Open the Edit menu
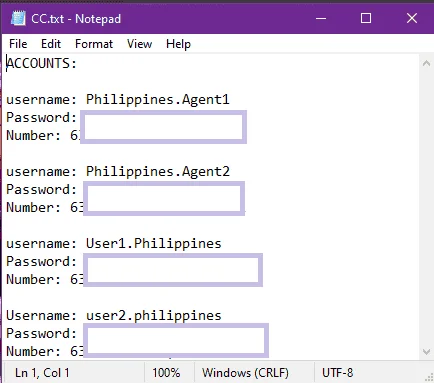Image resolution: width=434 pixels, height=383 pixels. [x=51, y=44]
